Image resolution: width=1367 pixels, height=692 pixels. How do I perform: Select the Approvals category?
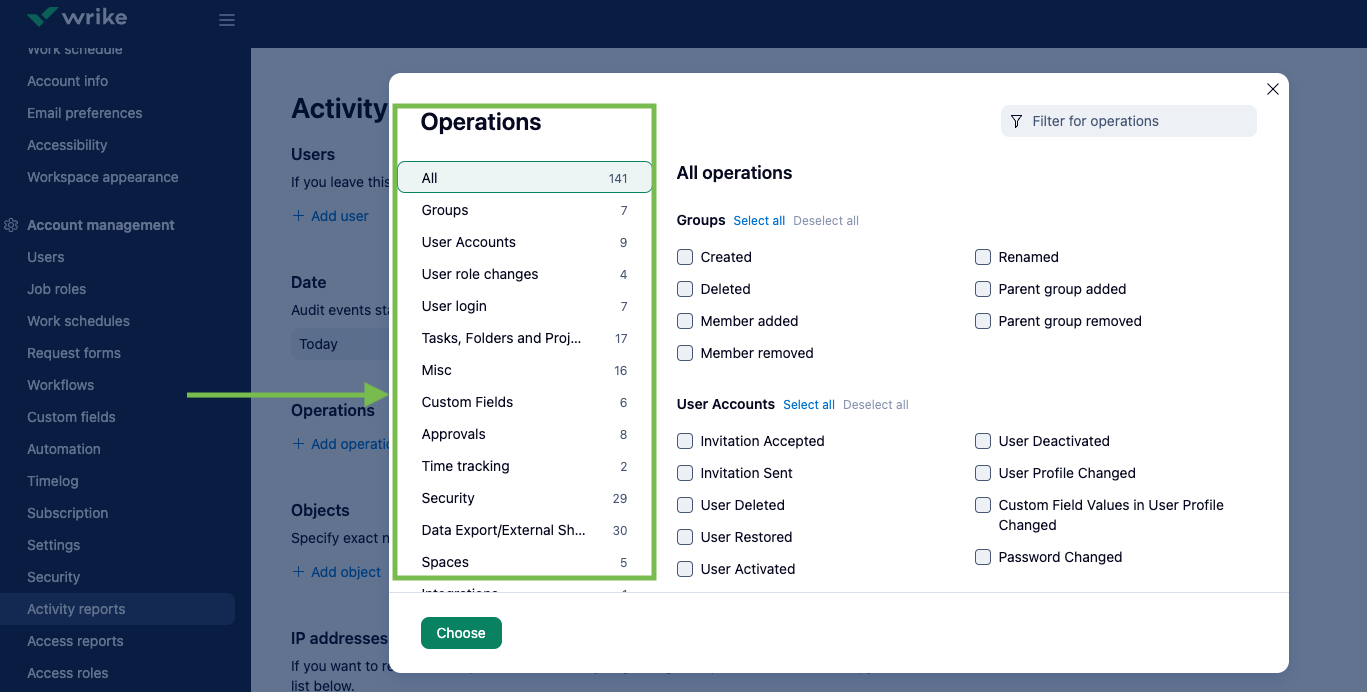pos(525,434)
